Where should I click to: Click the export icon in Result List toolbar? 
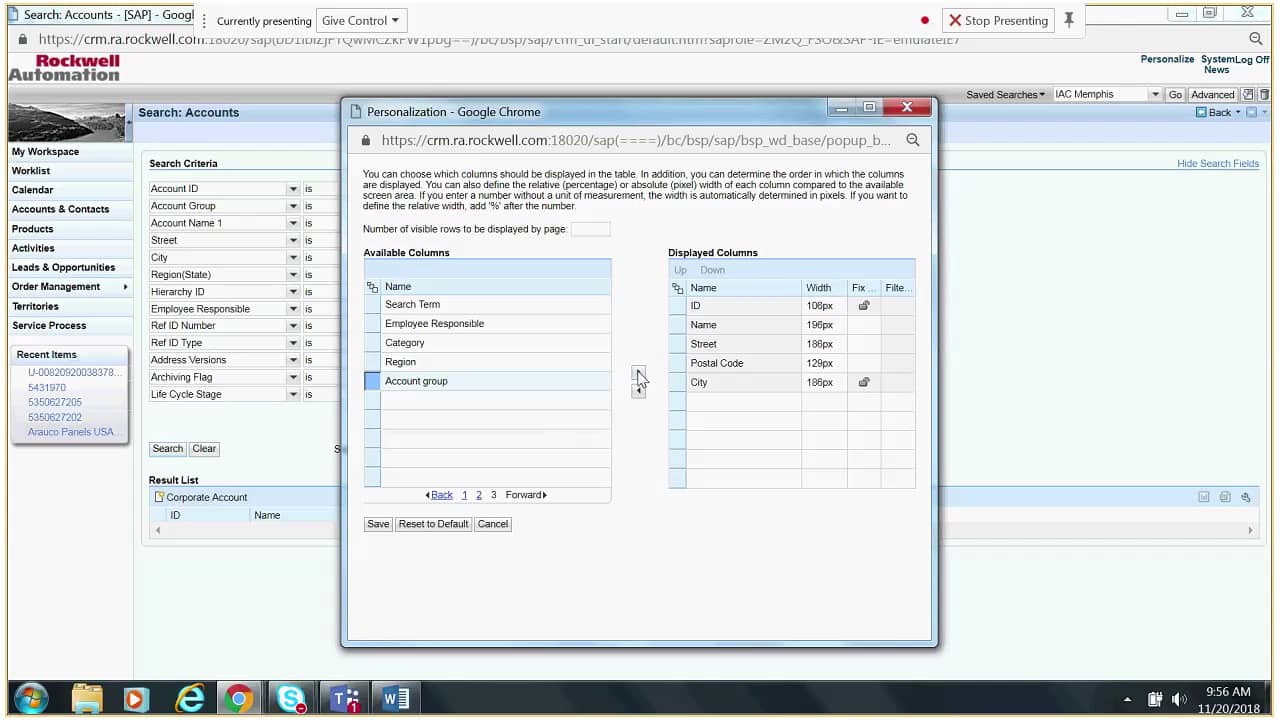(x=1204, y=497)
